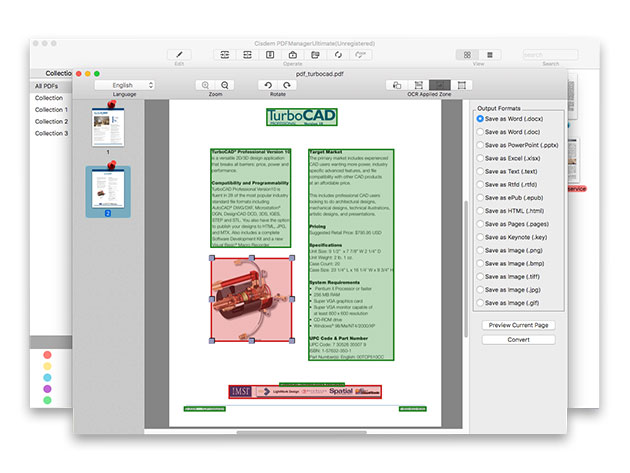Screen dimensions: 630x473
Task: Select the red motor image OCR zone
Action: click(252, 300)
